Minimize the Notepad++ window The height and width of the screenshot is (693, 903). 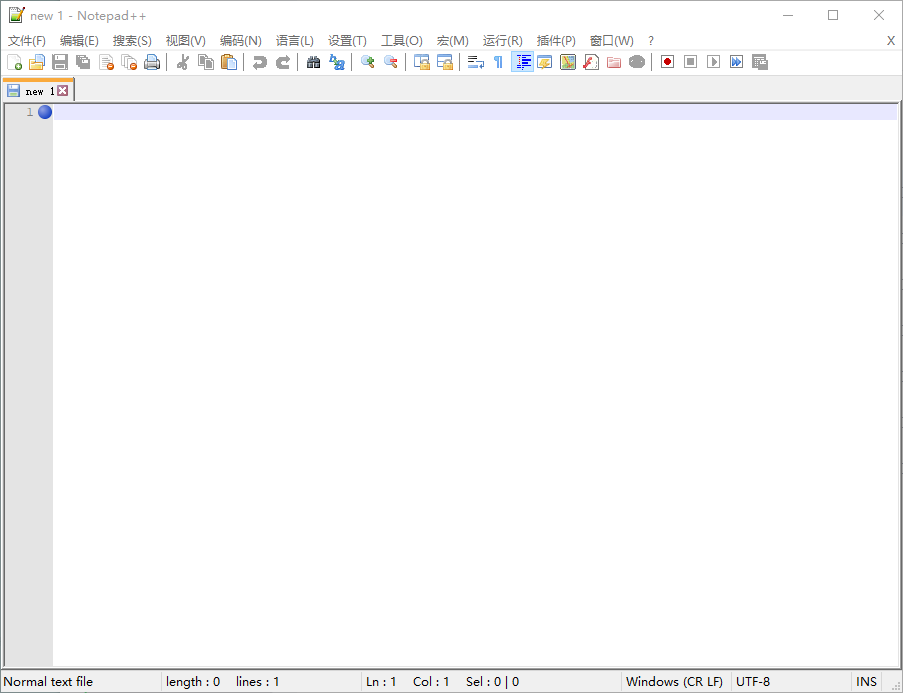tap(788, 16)
